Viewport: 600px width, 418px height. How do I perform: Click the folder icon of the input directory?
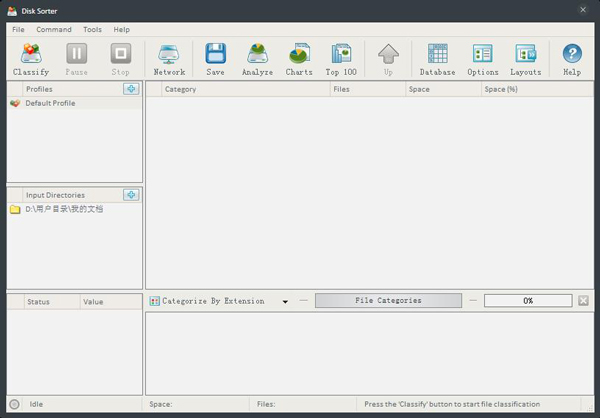click(15, 209)
